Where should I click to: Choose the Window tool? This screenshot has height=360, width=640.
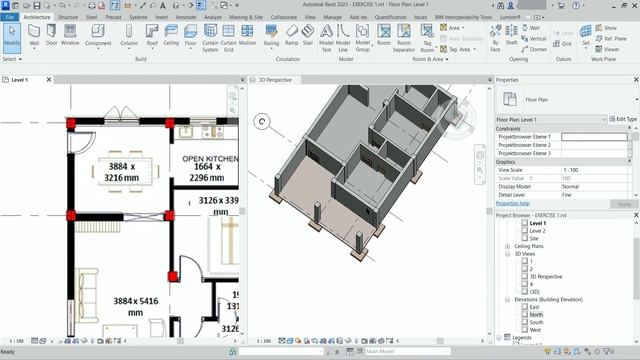tap(70, 35)
